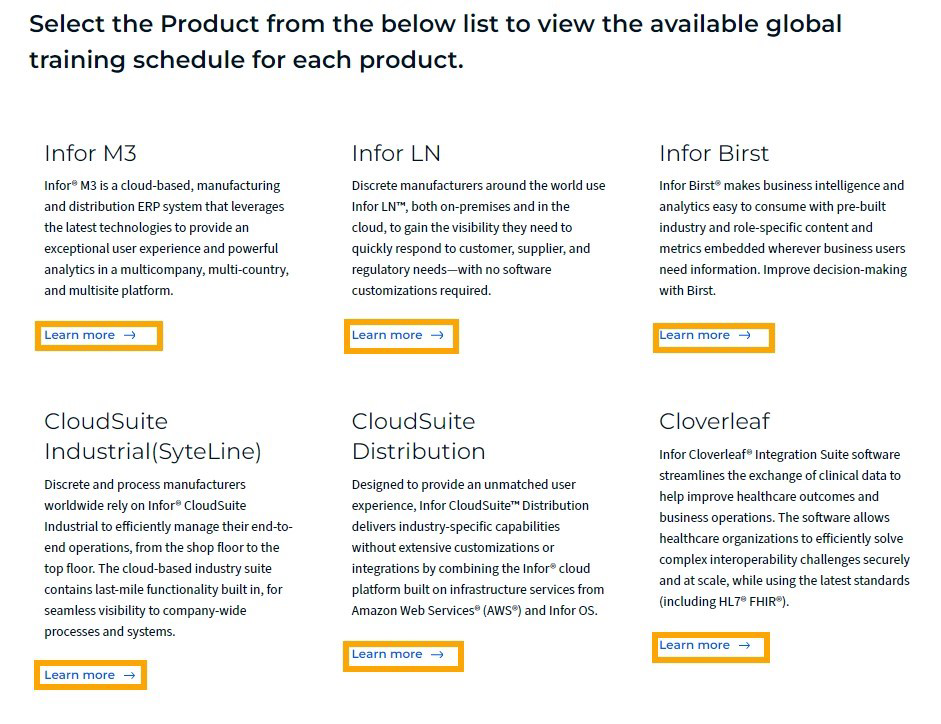Open Learn more for CloudSuite Industrial(SyteLine)
The width and height of the screenshot is (941, 724).
pos(80,676)
